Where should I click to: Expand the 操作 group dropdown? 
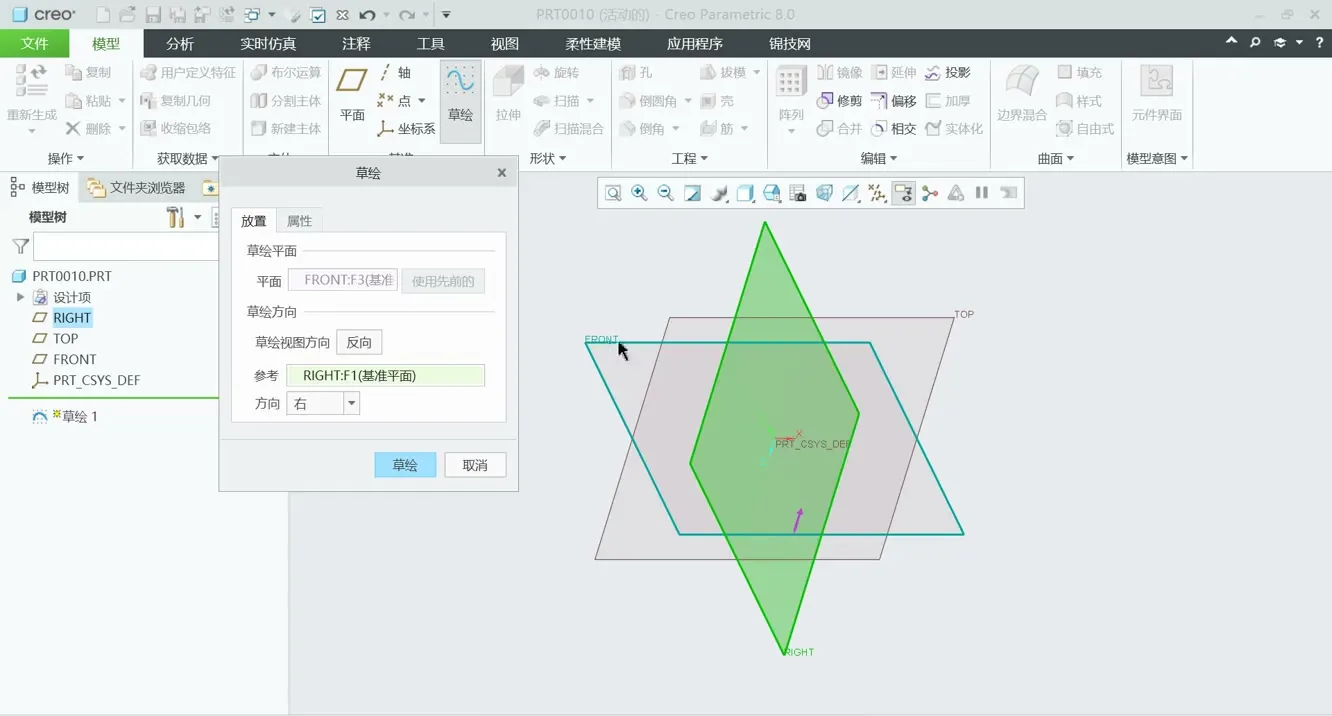tap(66, 158)
